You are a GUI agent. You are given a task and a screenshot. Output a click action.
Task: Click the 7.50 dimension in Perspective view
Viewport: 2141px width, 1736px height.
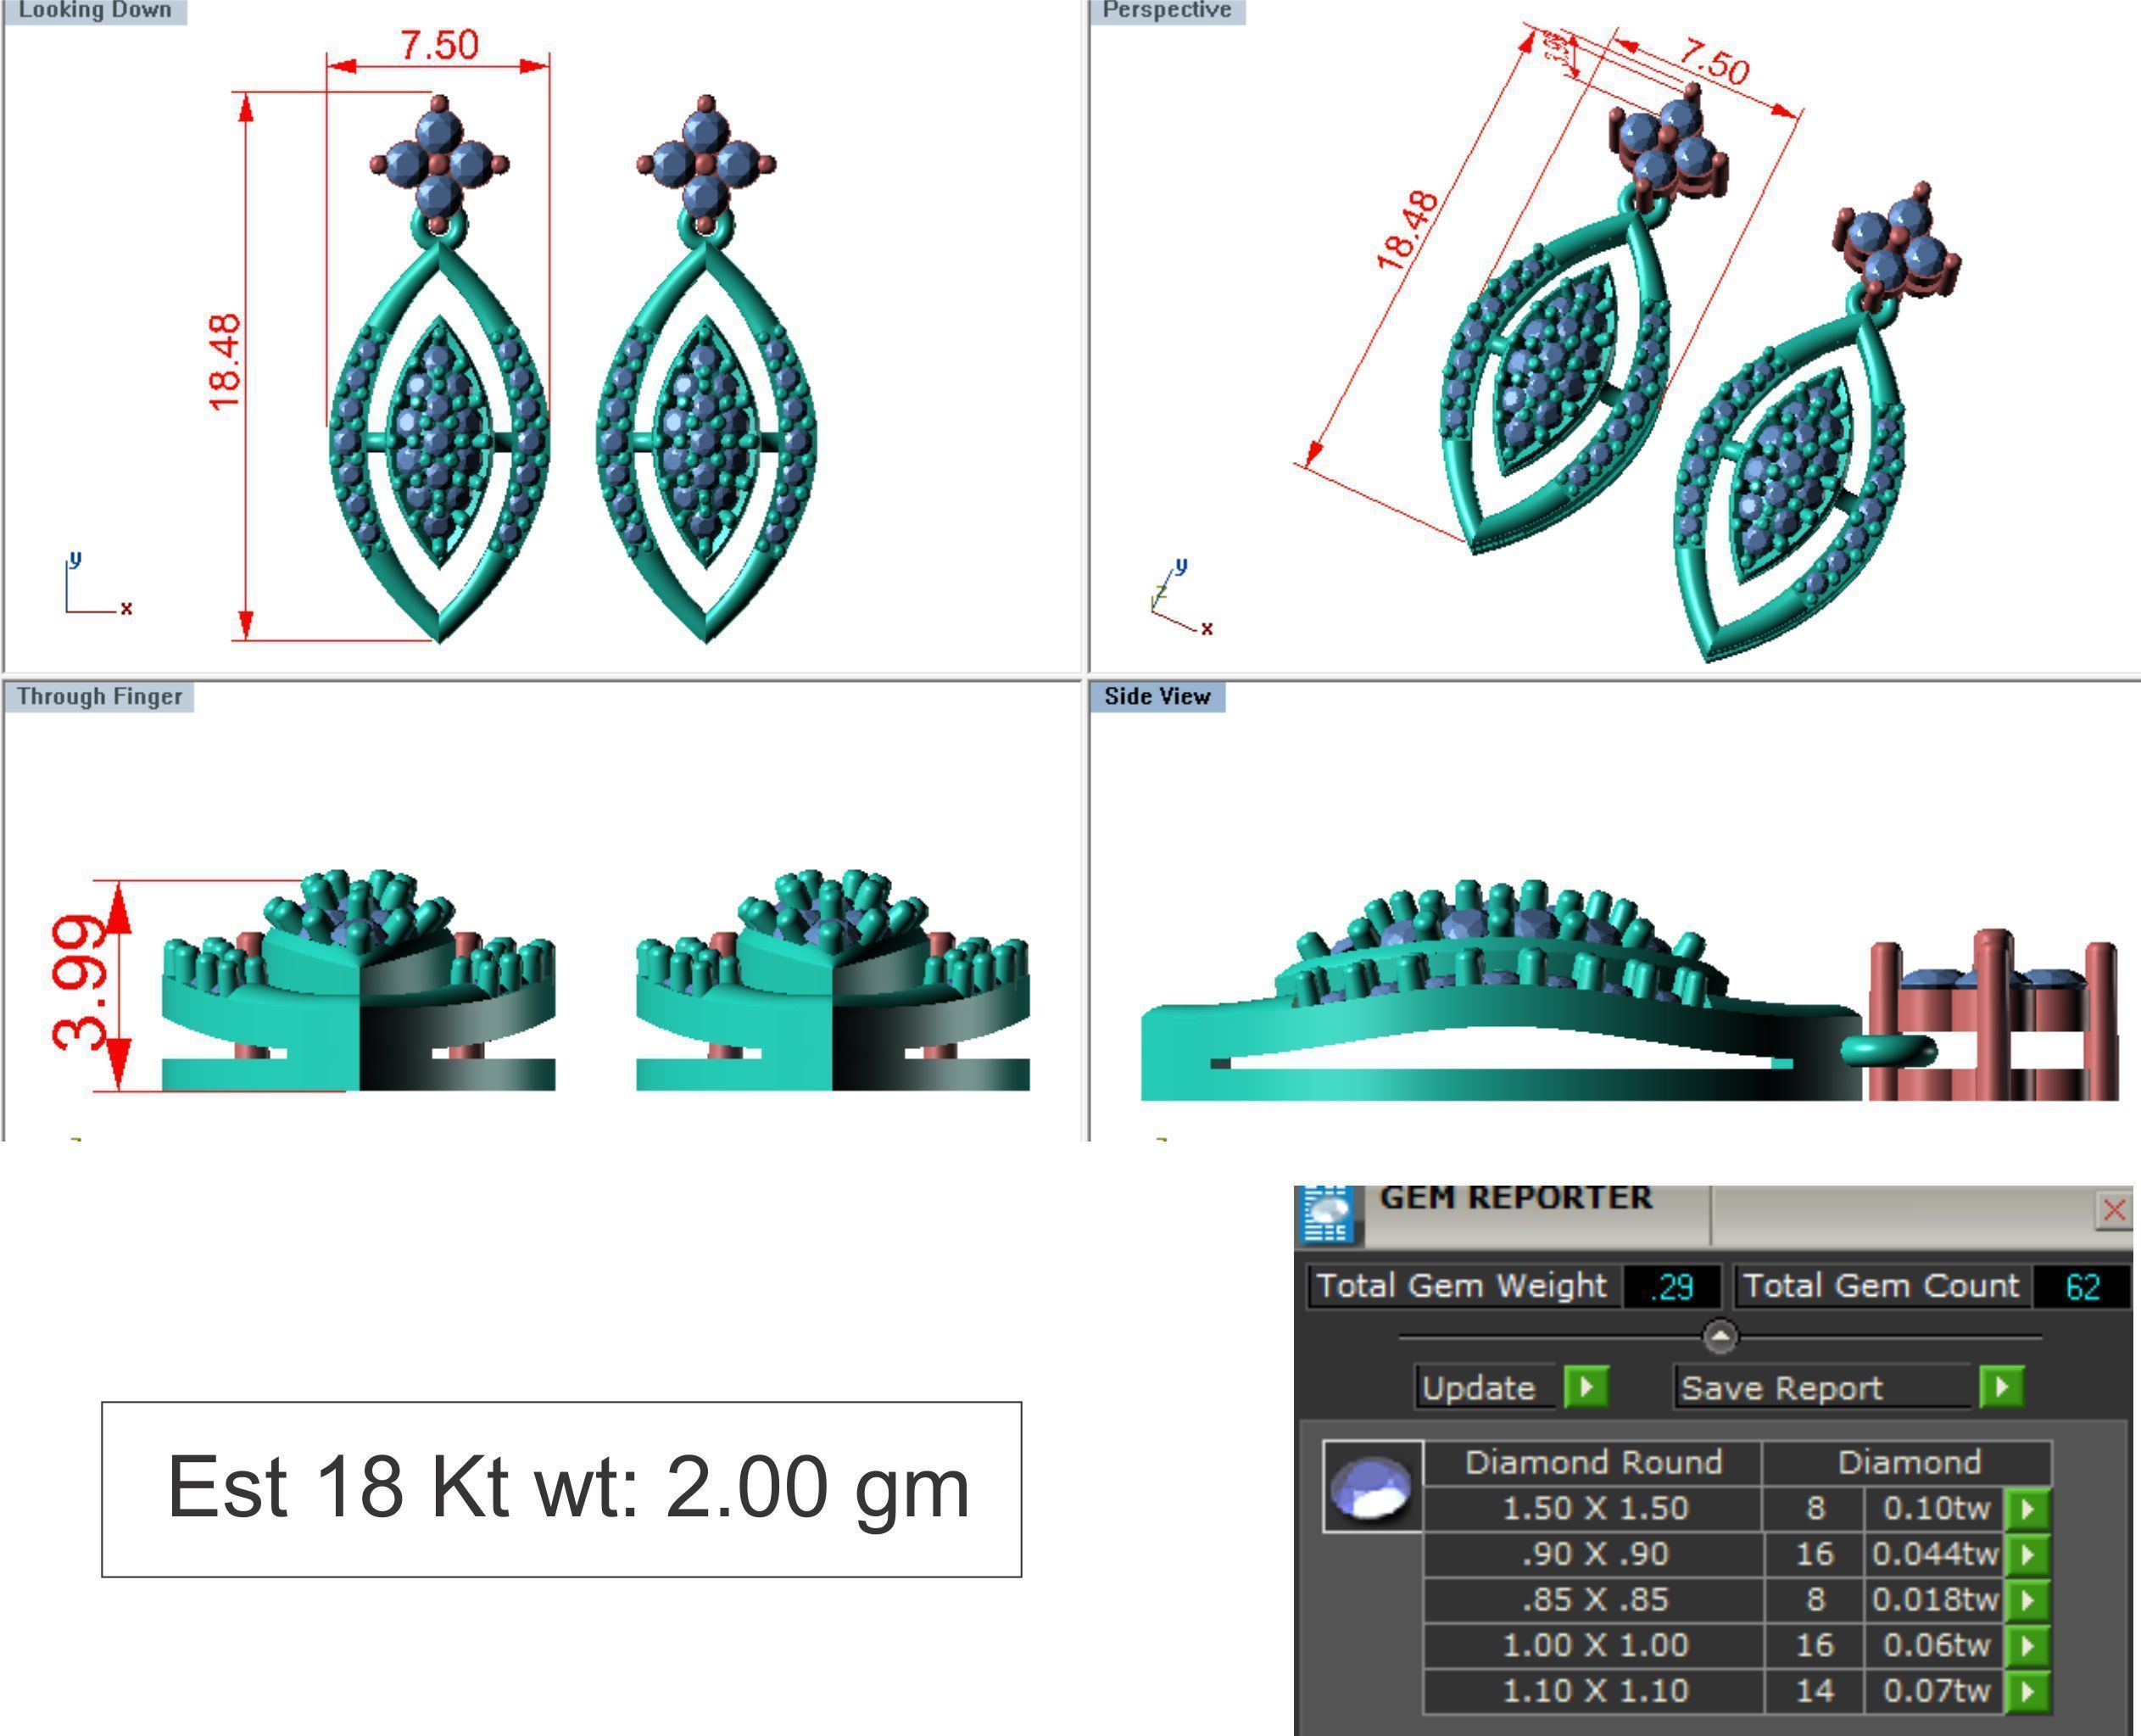(x=1714, y=61)
